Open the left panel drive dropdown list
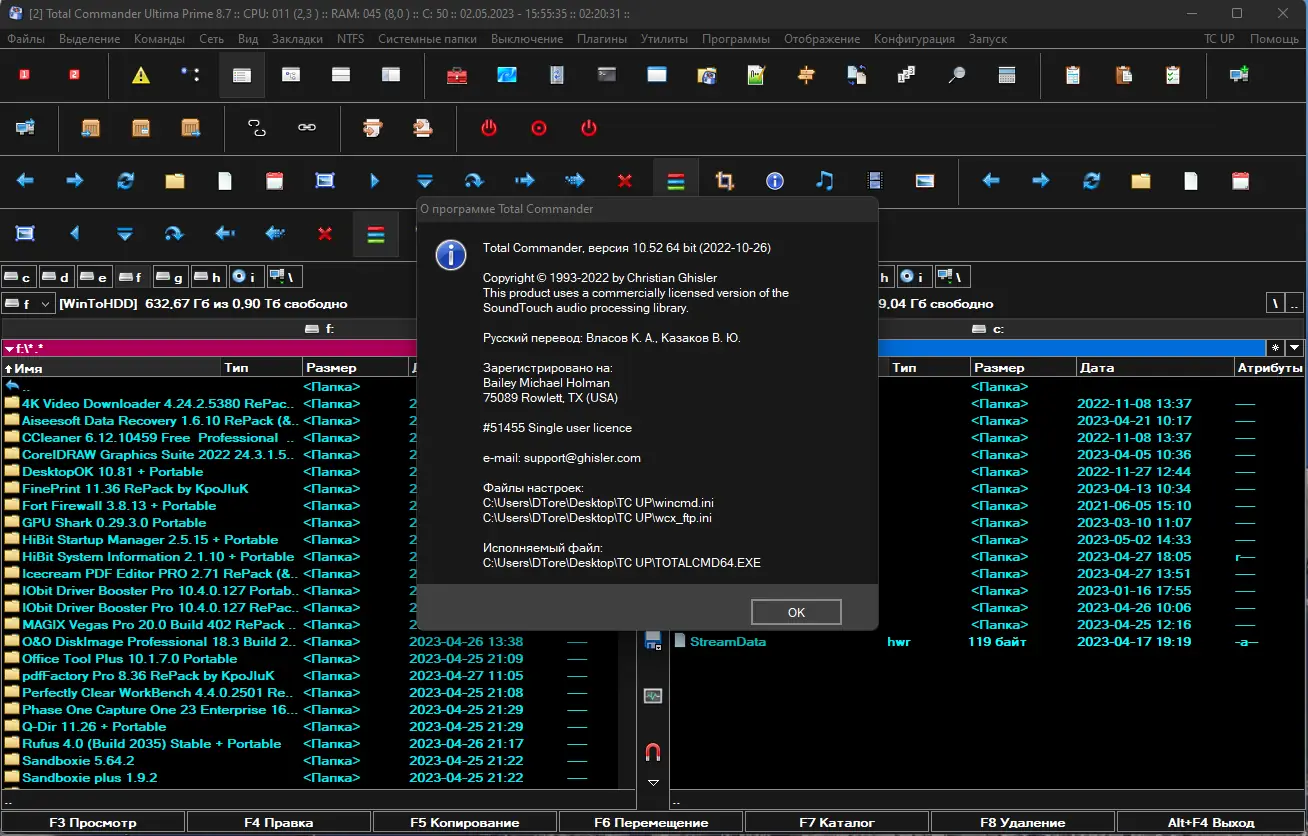Image resolution: width=1308 pixels, height=836 pixels. (29, 303)
